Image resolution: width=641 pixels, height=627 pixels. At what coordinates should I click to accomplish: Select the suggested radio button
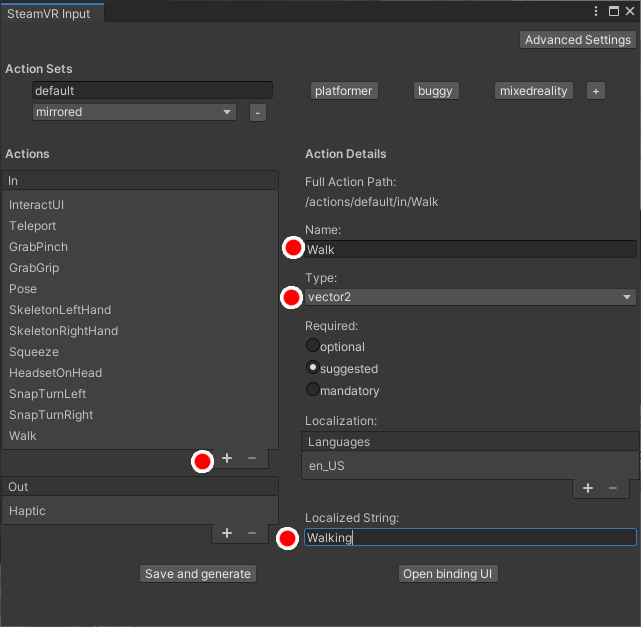313,367
